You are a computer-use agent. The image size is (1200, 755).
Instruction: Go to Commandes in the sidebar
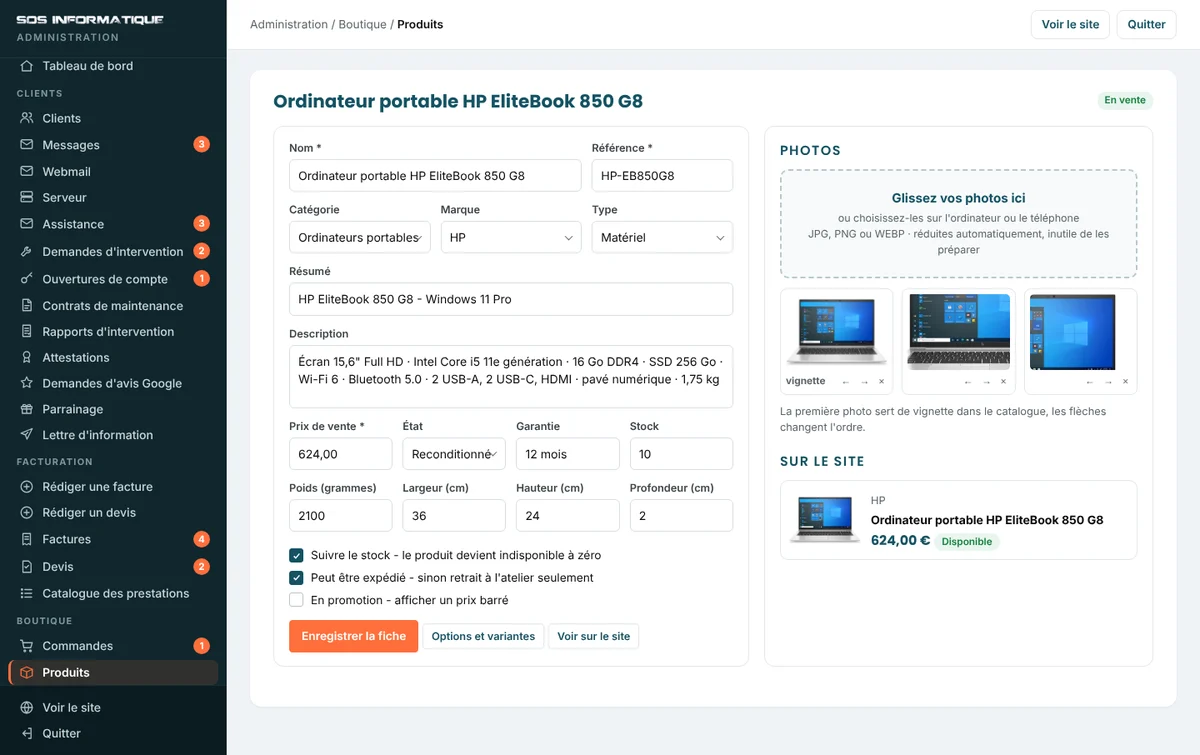113,646
